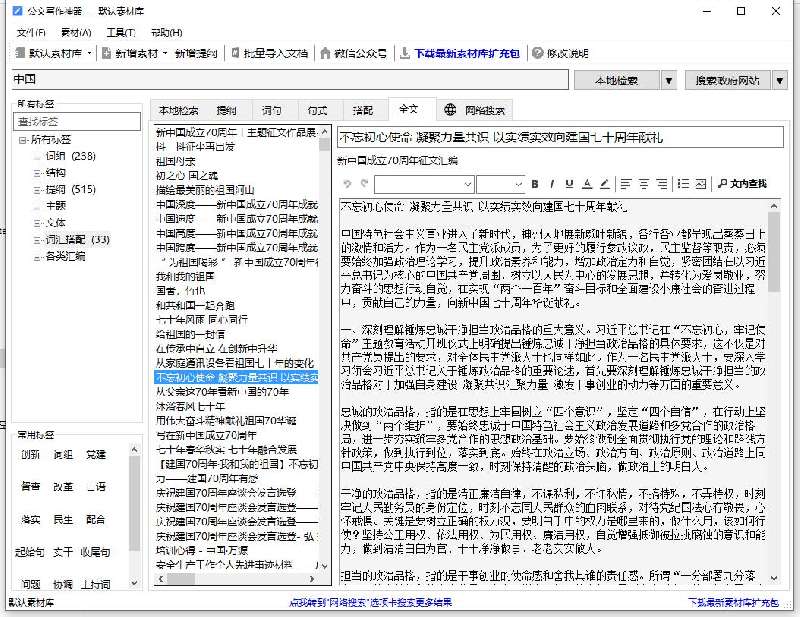Viewport: 800px width, 617px height.
Task: Toggle Bold formatting in the editor
Action: click(535, 184)
